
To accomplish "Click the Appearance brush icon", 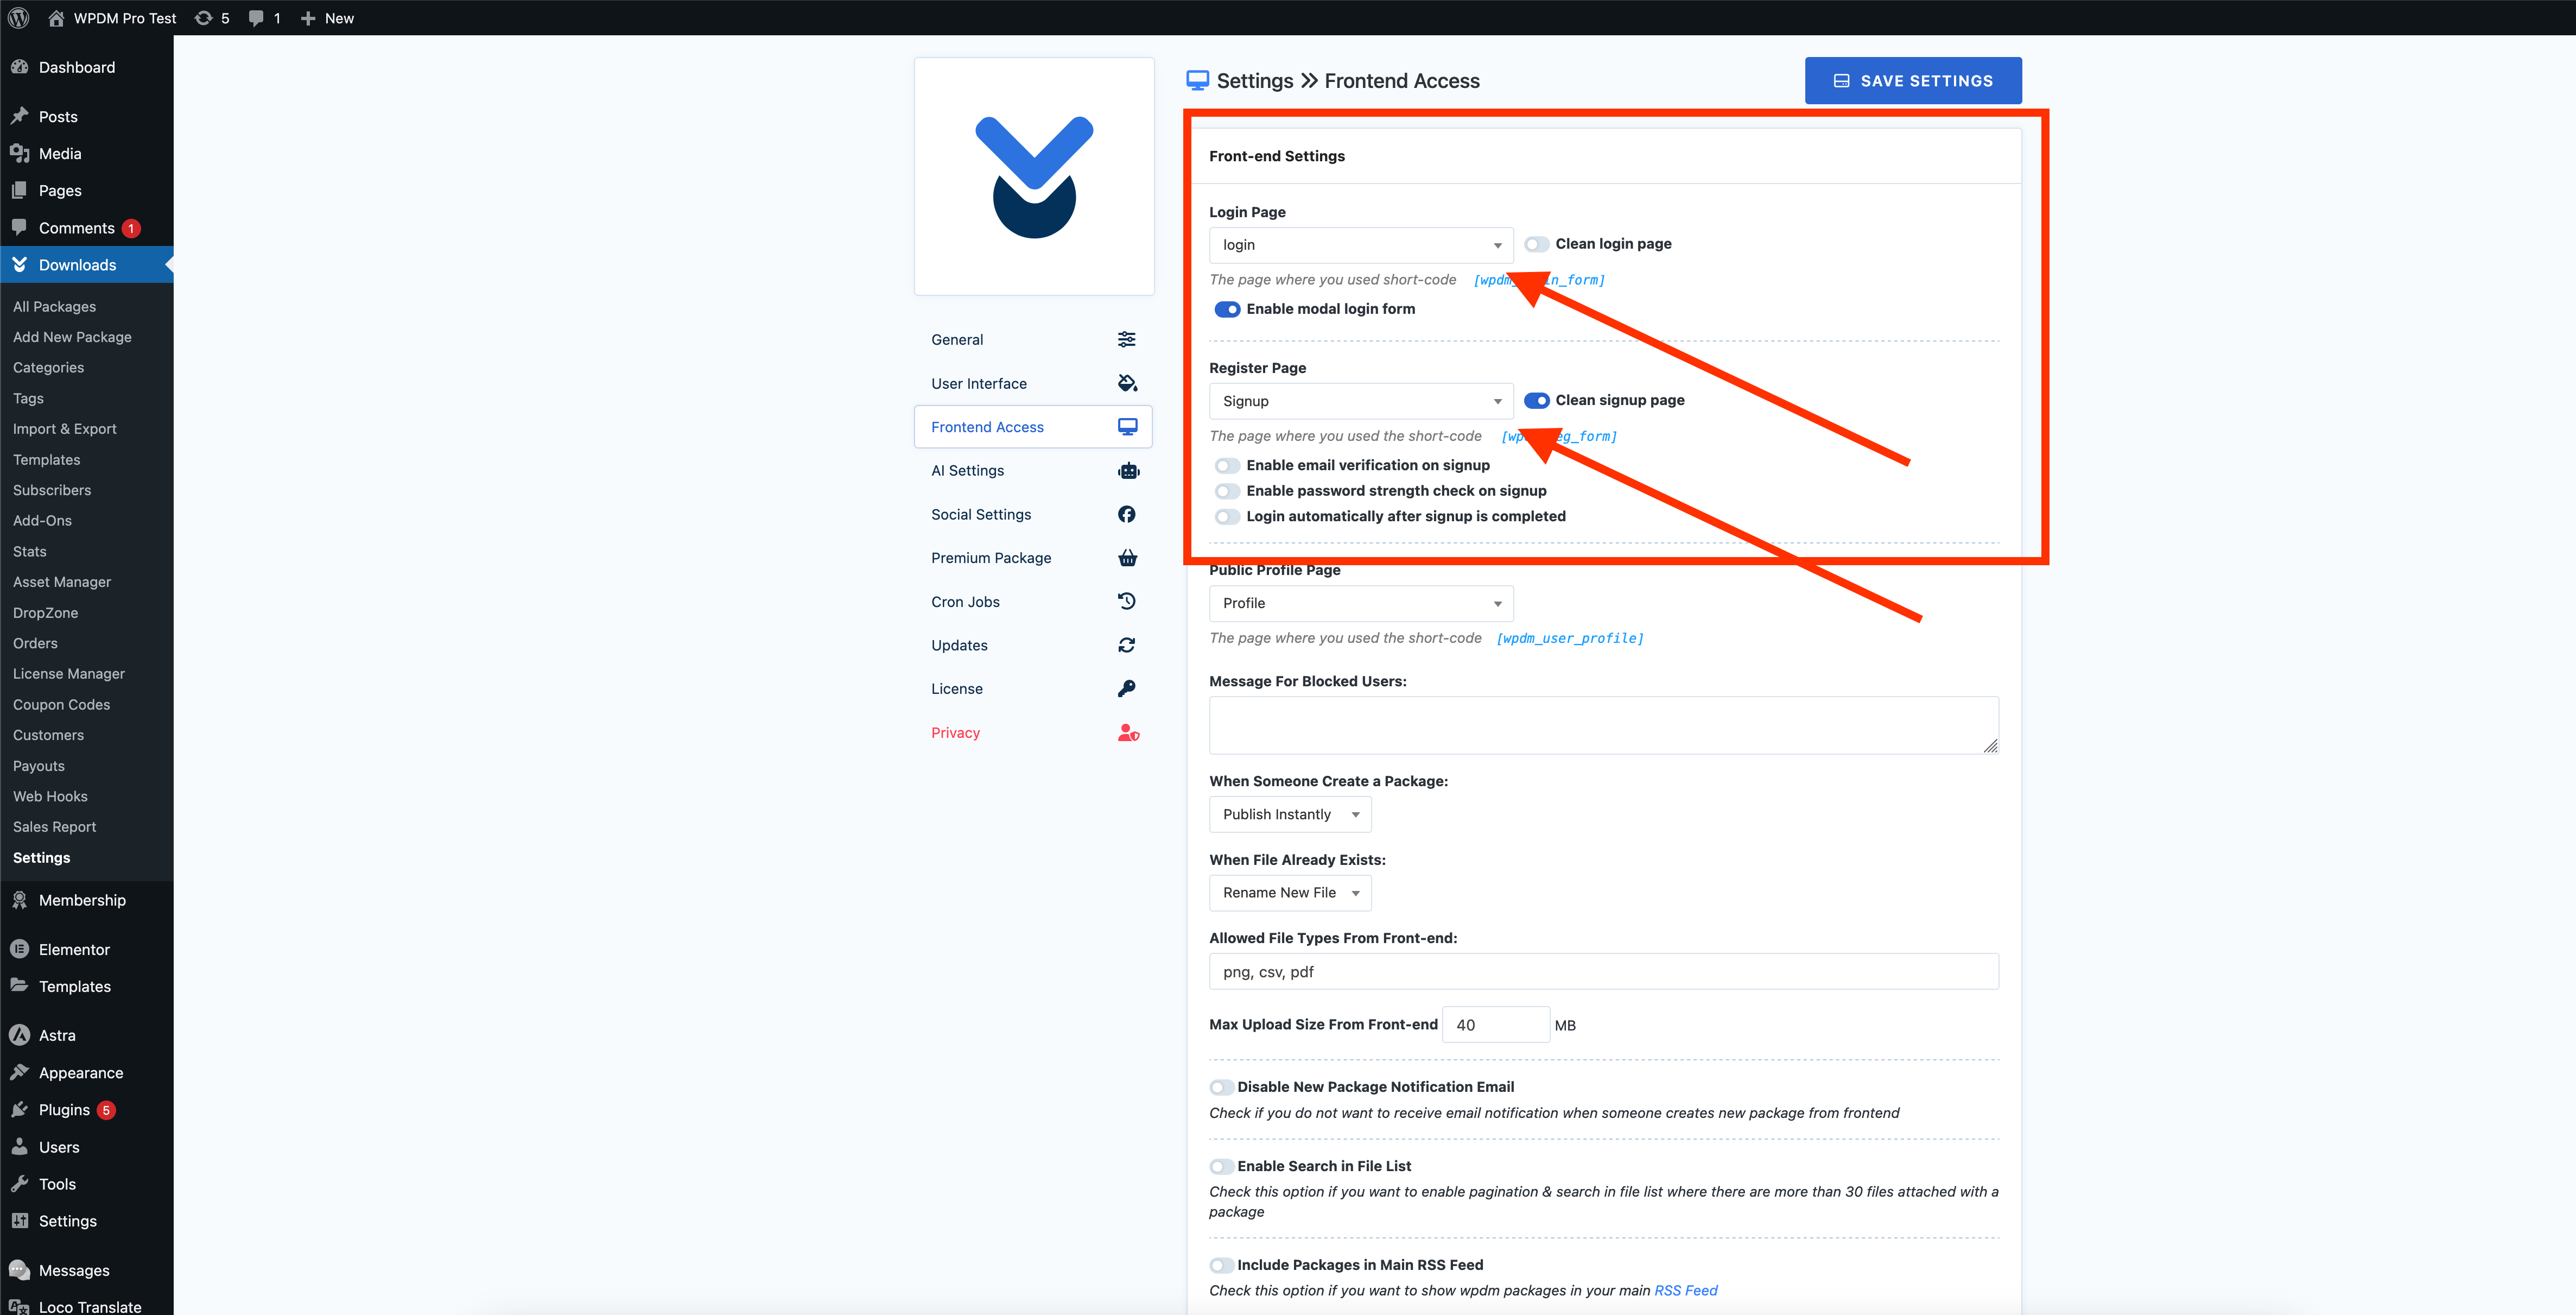I will (19, 1072).
